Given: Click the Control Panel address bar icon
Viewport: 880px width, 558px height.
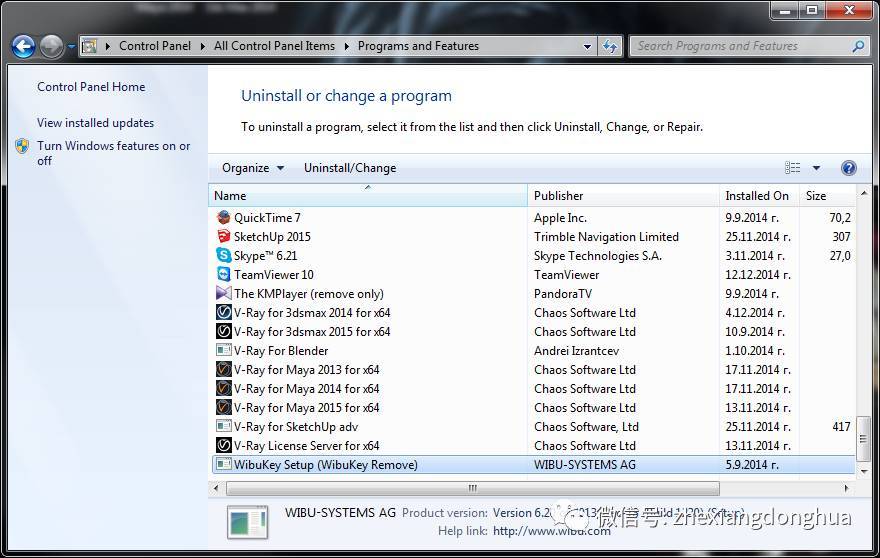Looking at the screenshot, I should click(90, 46).
